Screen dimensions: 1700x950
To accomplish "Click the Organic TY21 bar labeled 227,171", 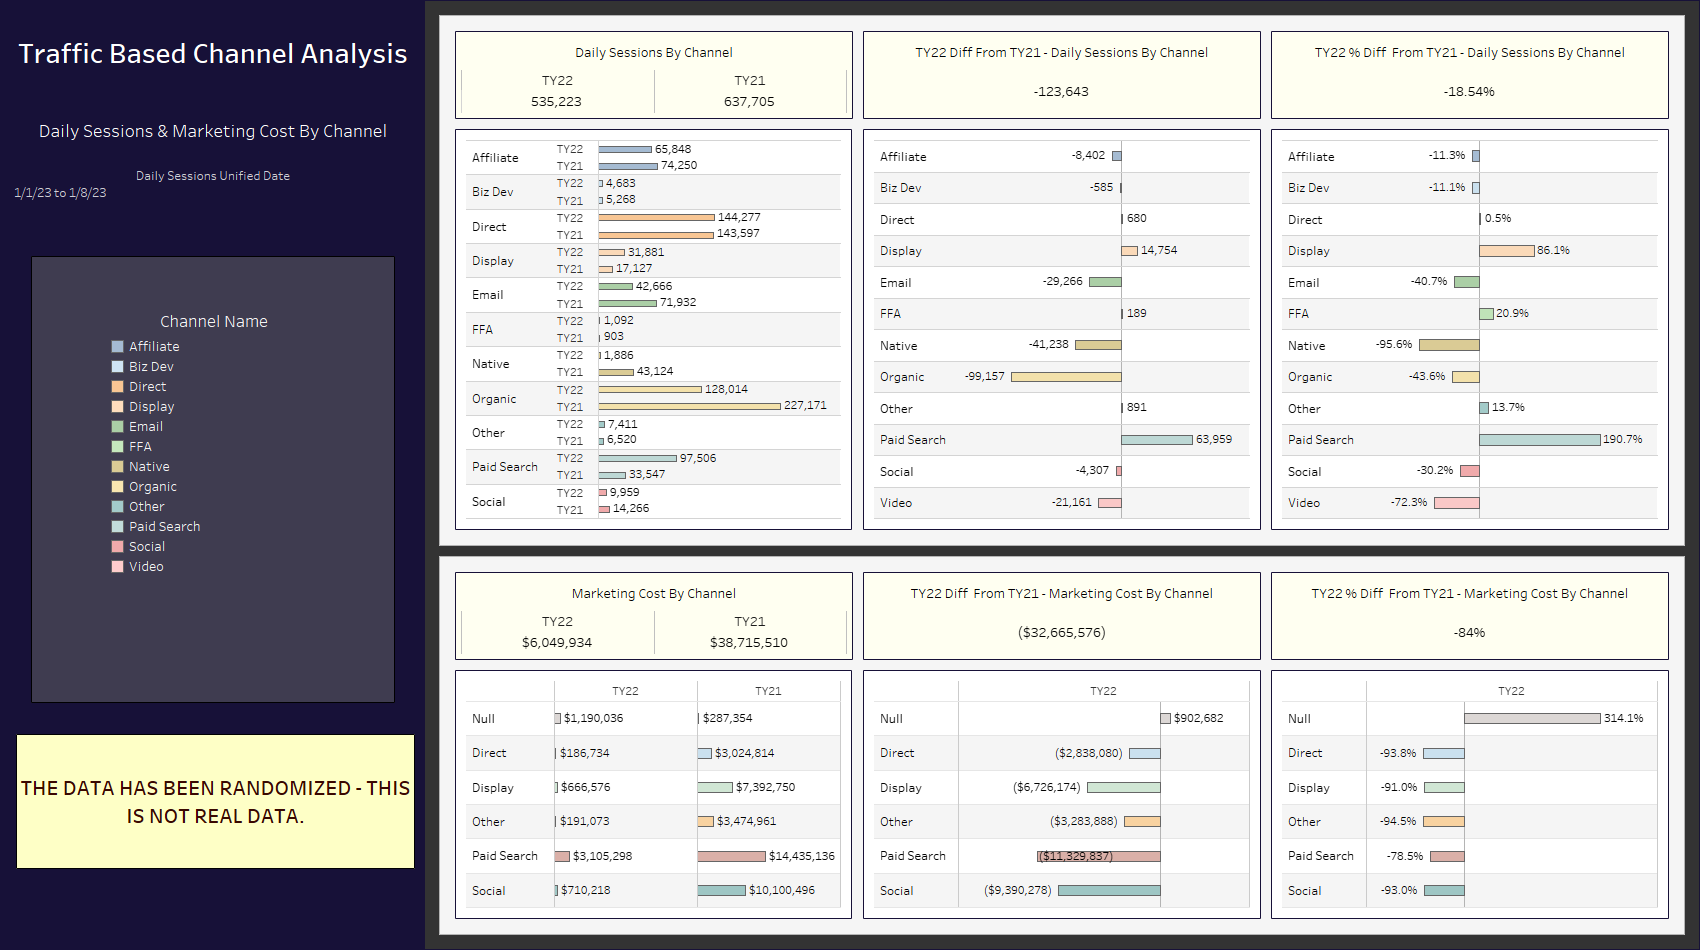I will click(689, 406).
